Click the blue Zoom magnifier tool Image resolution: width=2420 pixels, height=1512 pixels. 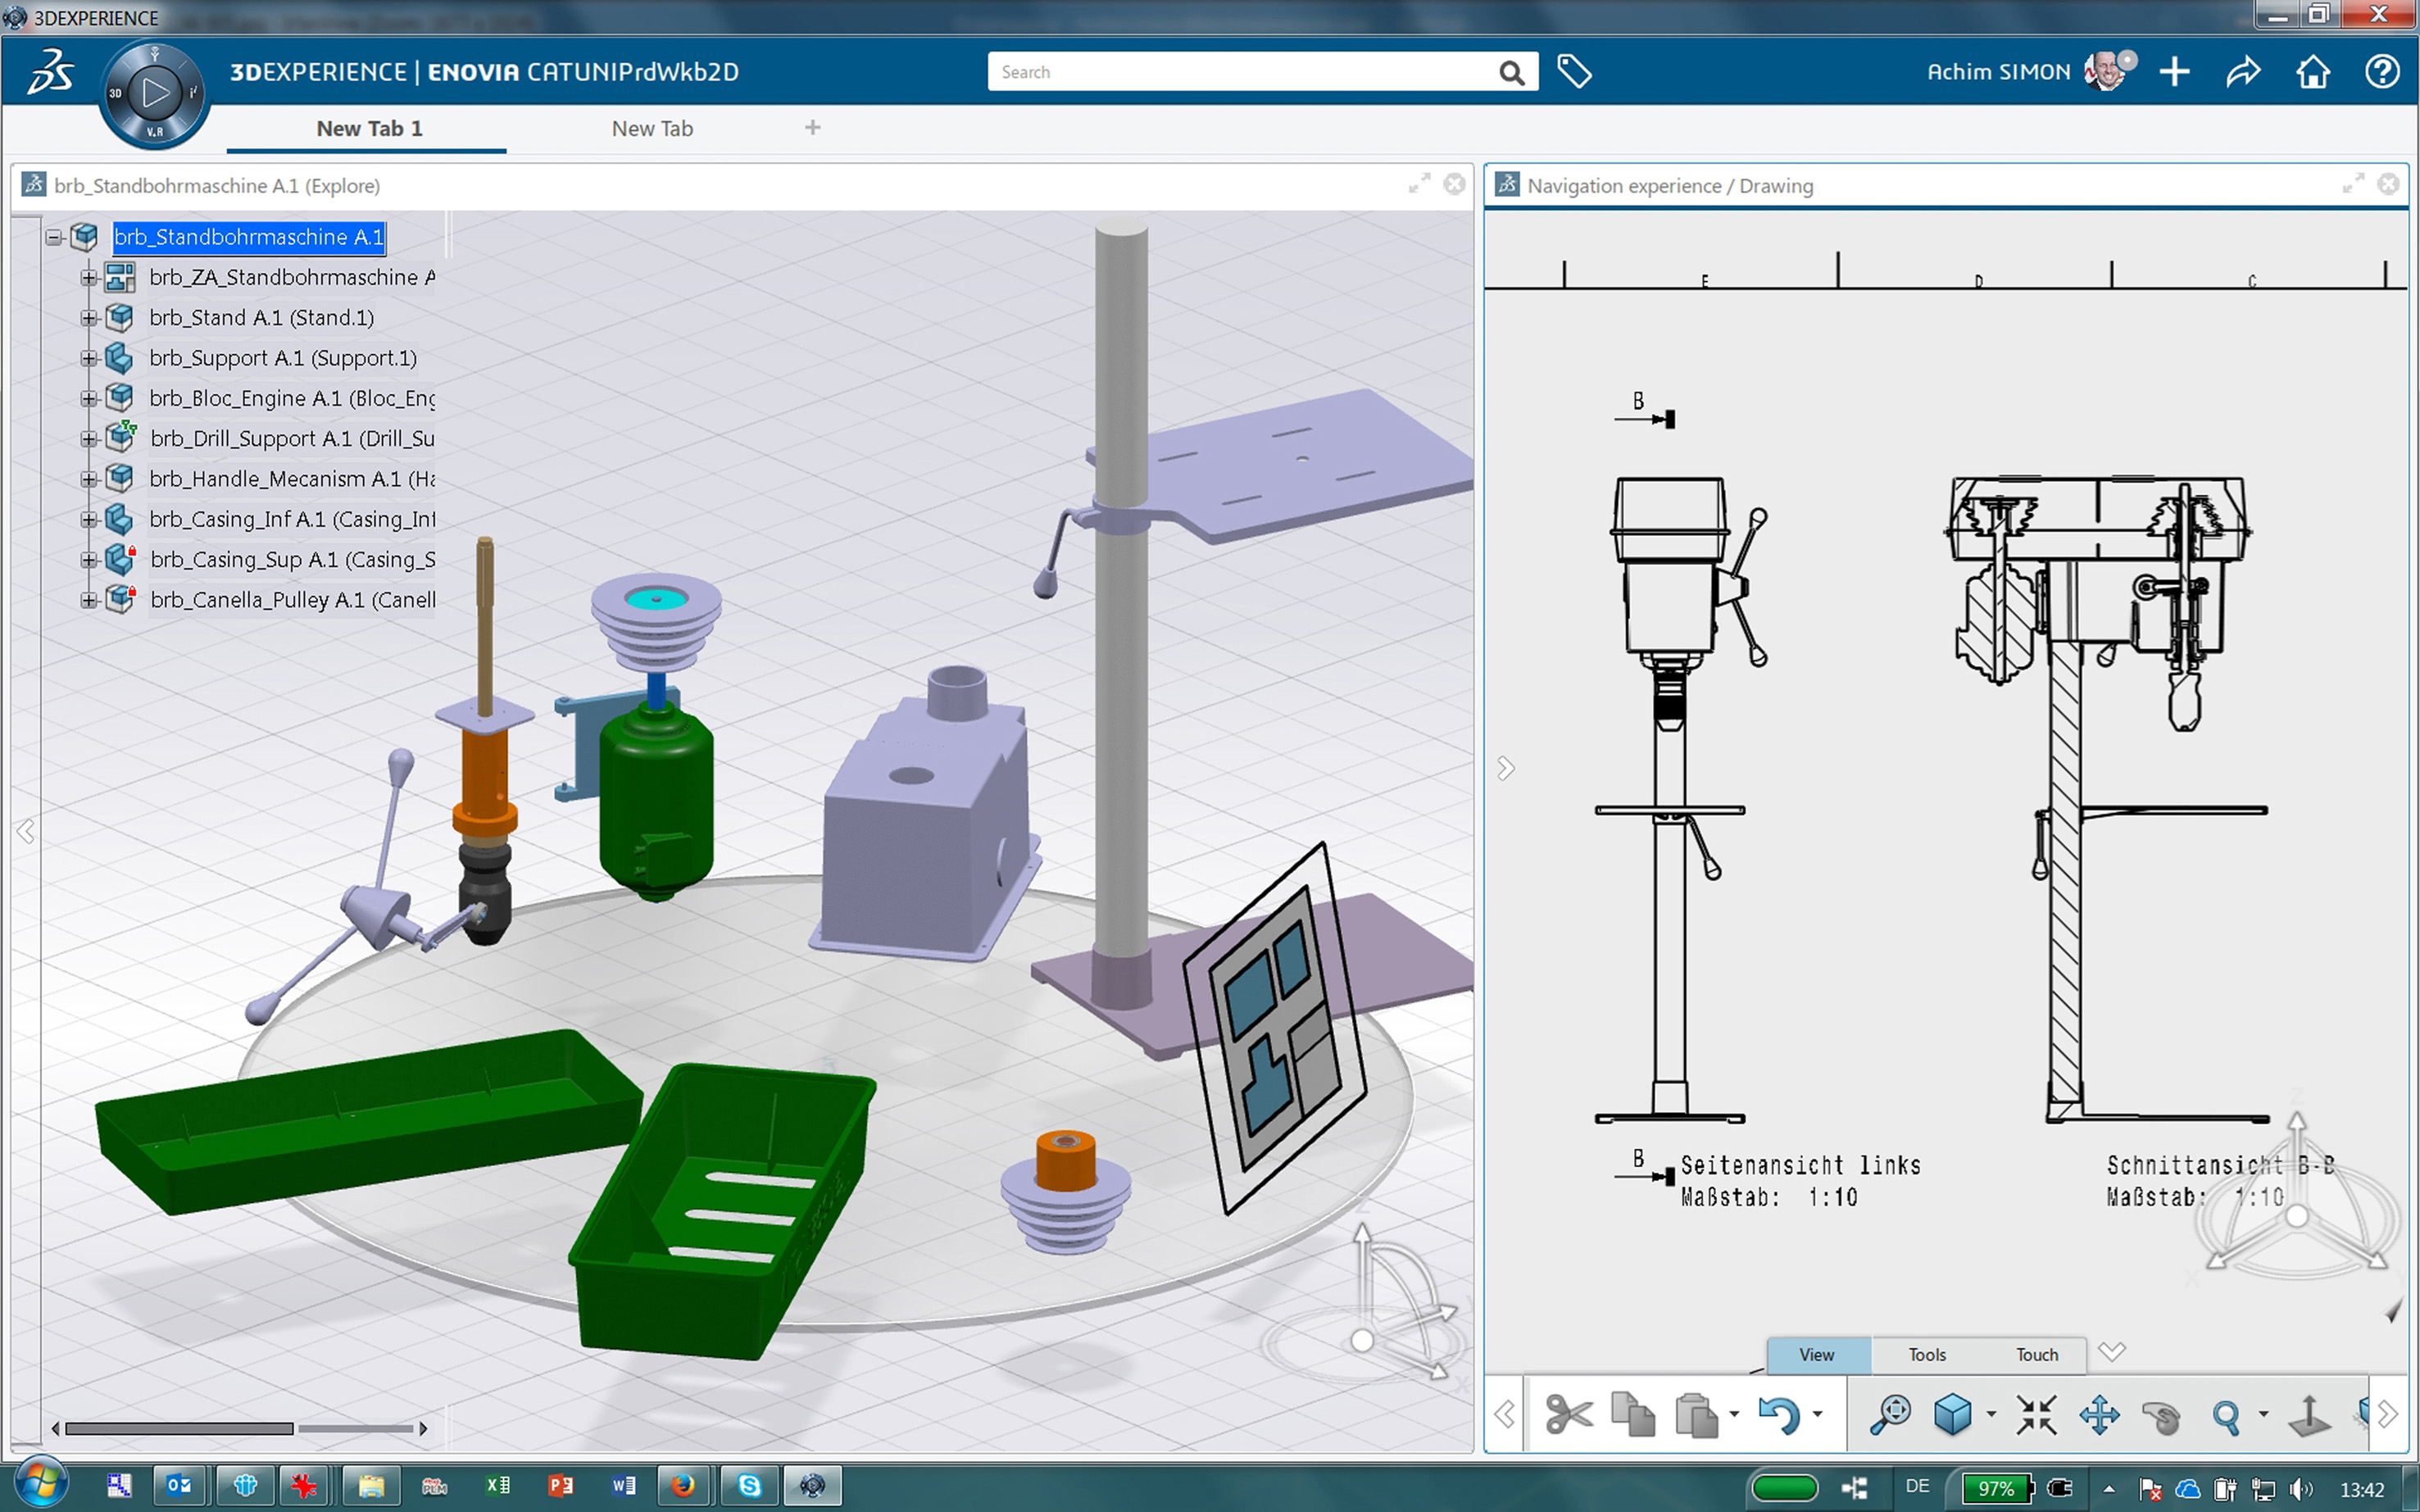pos(2226,1416)
